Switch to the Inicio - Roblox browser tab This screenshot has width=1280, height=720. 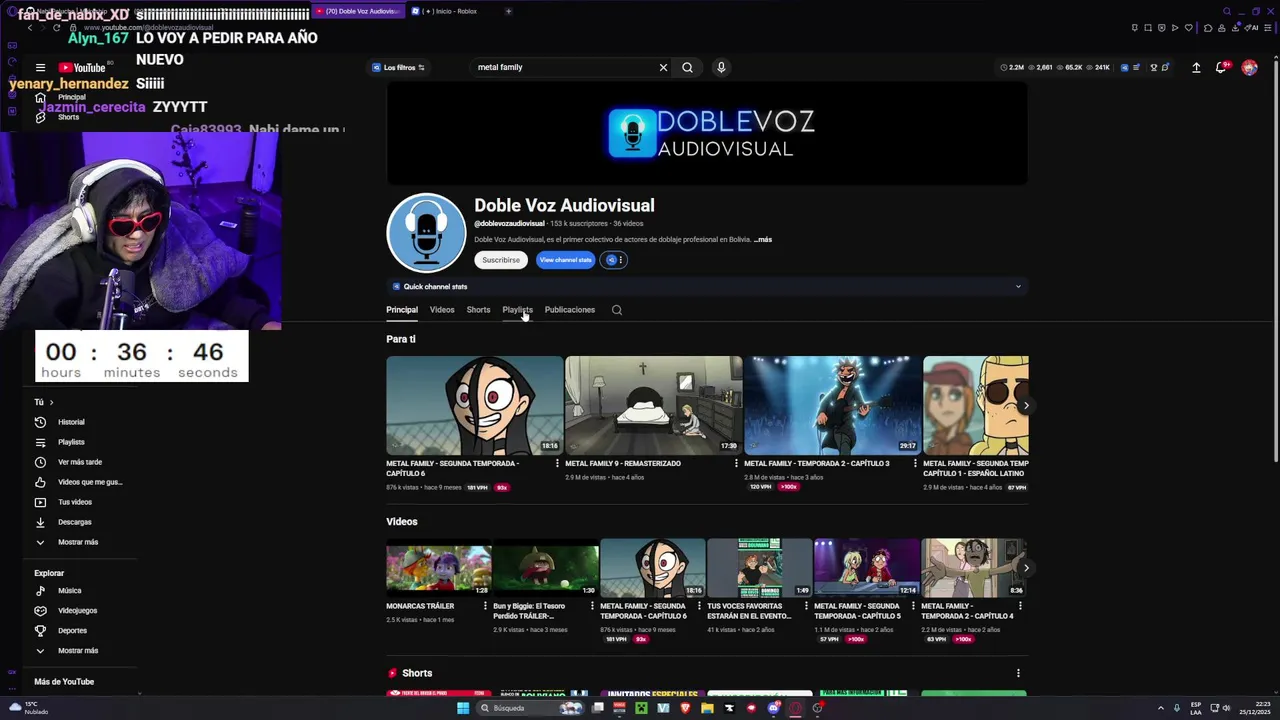[x=452, y=11]
